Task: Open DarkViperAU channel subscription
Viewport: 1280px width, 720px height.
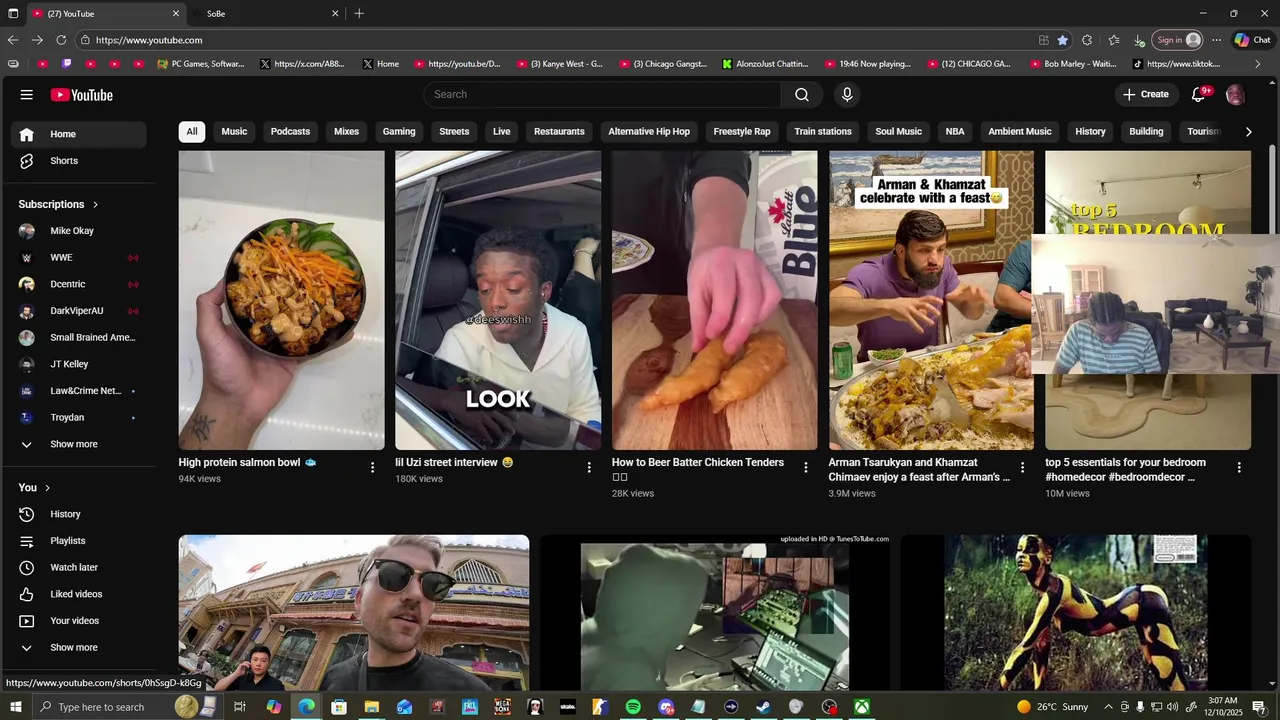Action: [79, 311]
